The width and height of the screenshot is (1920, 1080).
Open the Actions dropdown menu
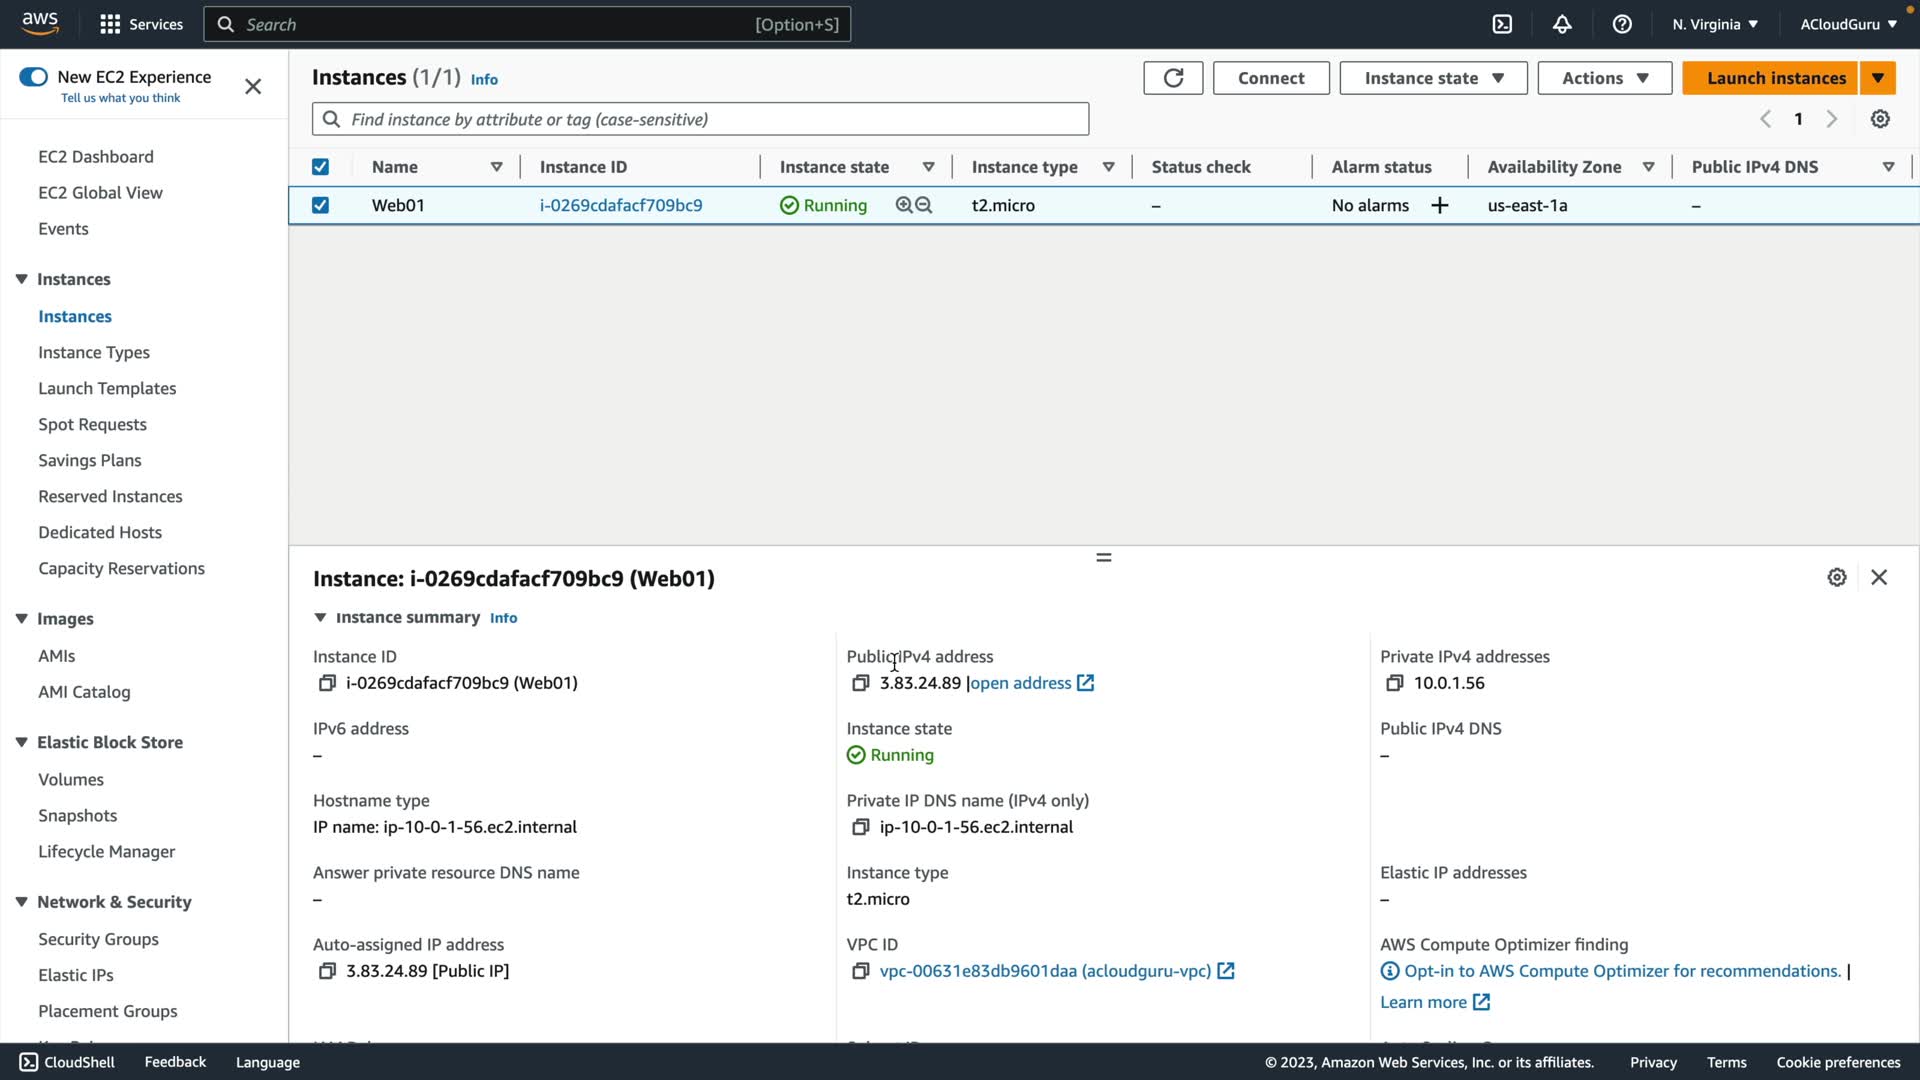click(1604, 78)
